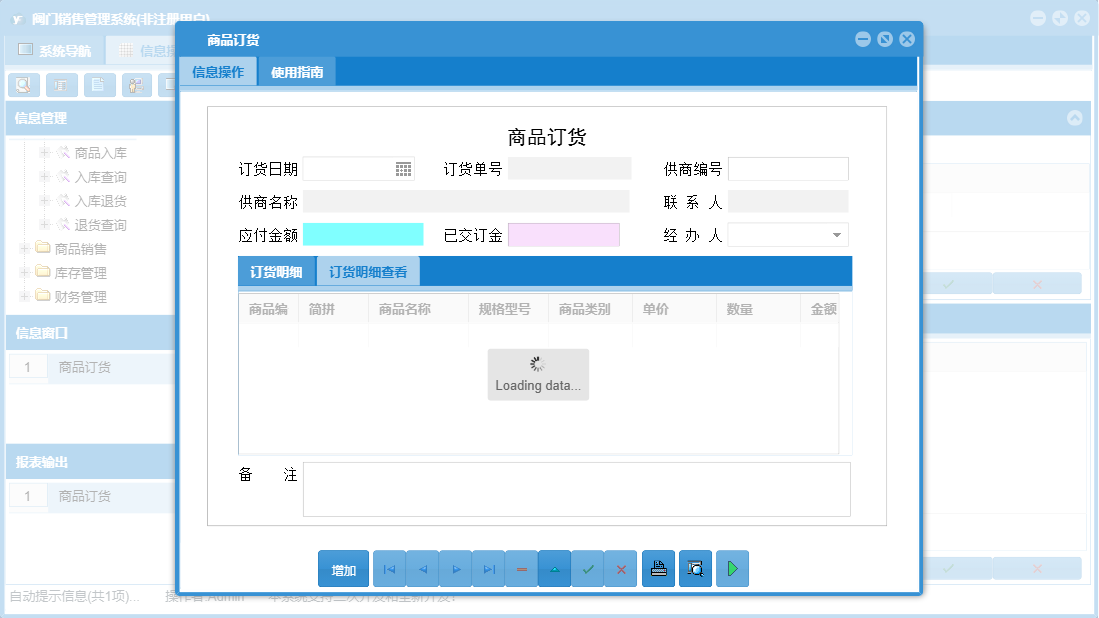Click the 系统导航 button
Viewport: 1099px width, 618px height.
[55, 49]
